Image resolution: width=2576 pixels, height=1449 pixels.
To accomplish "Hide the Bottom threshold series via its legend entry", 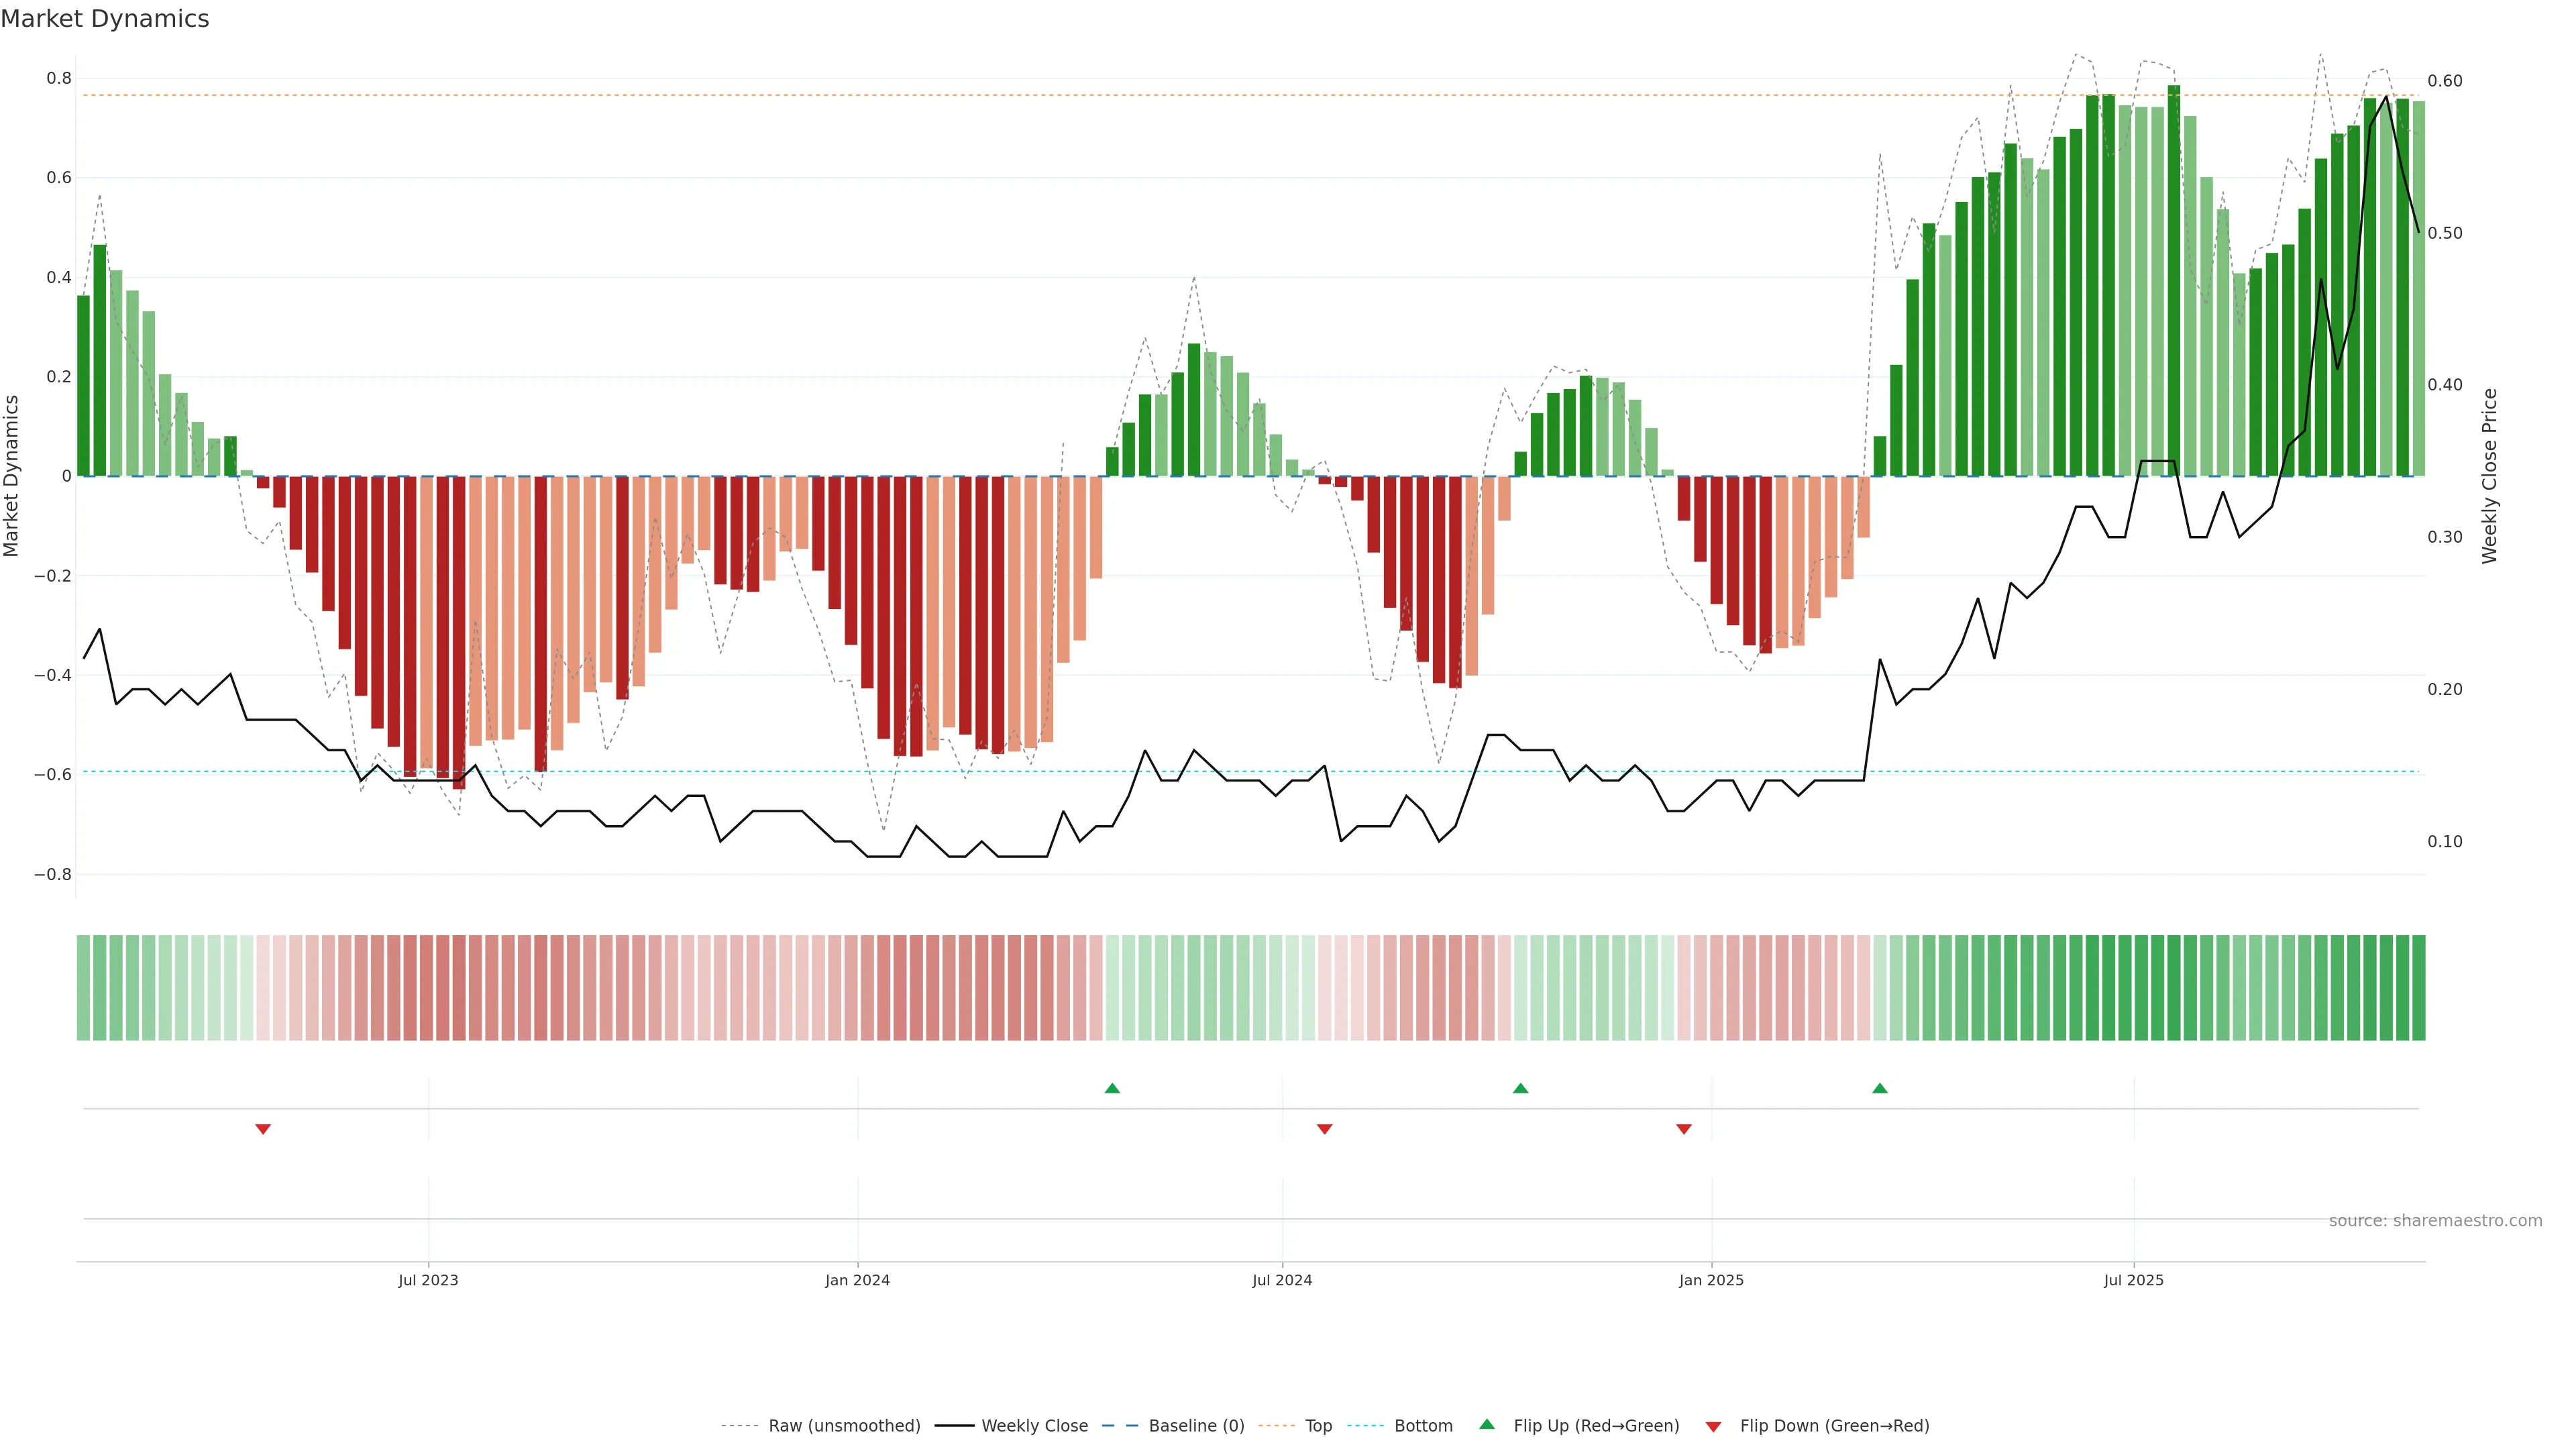I will coord(1423,1426).
